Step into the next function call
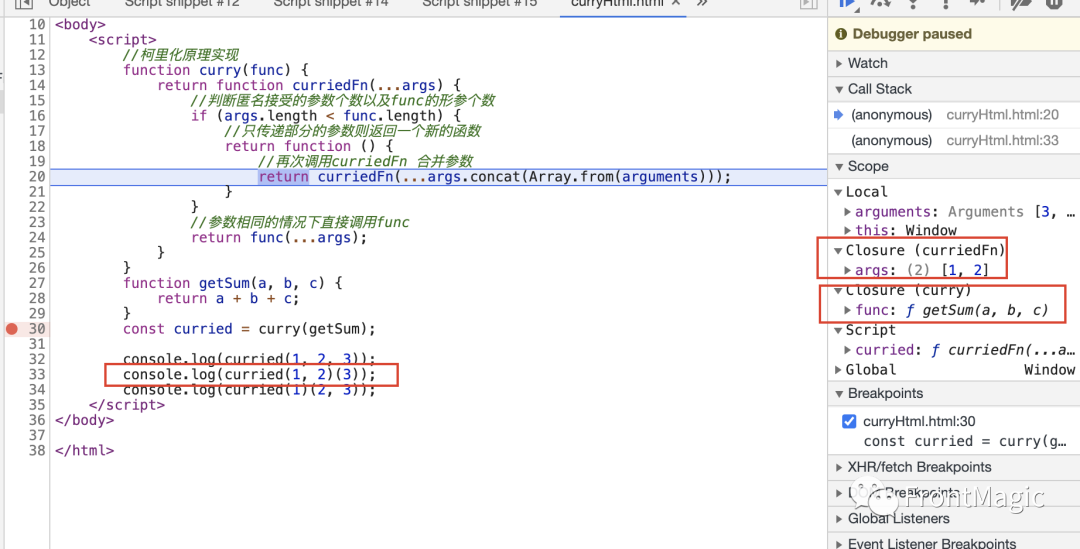 [913, 3]
